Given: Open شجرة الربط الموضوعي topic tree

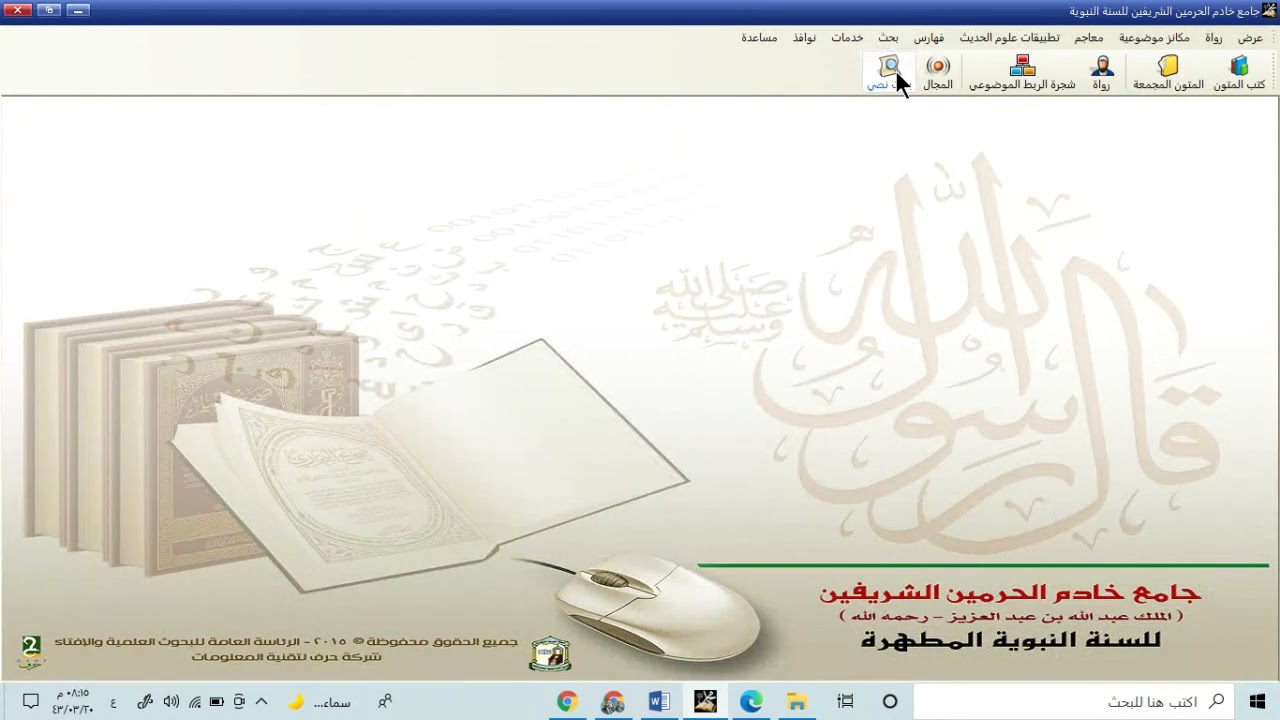Looking at the screenshot, I should pyautogui.click(x=1022, y=73).
